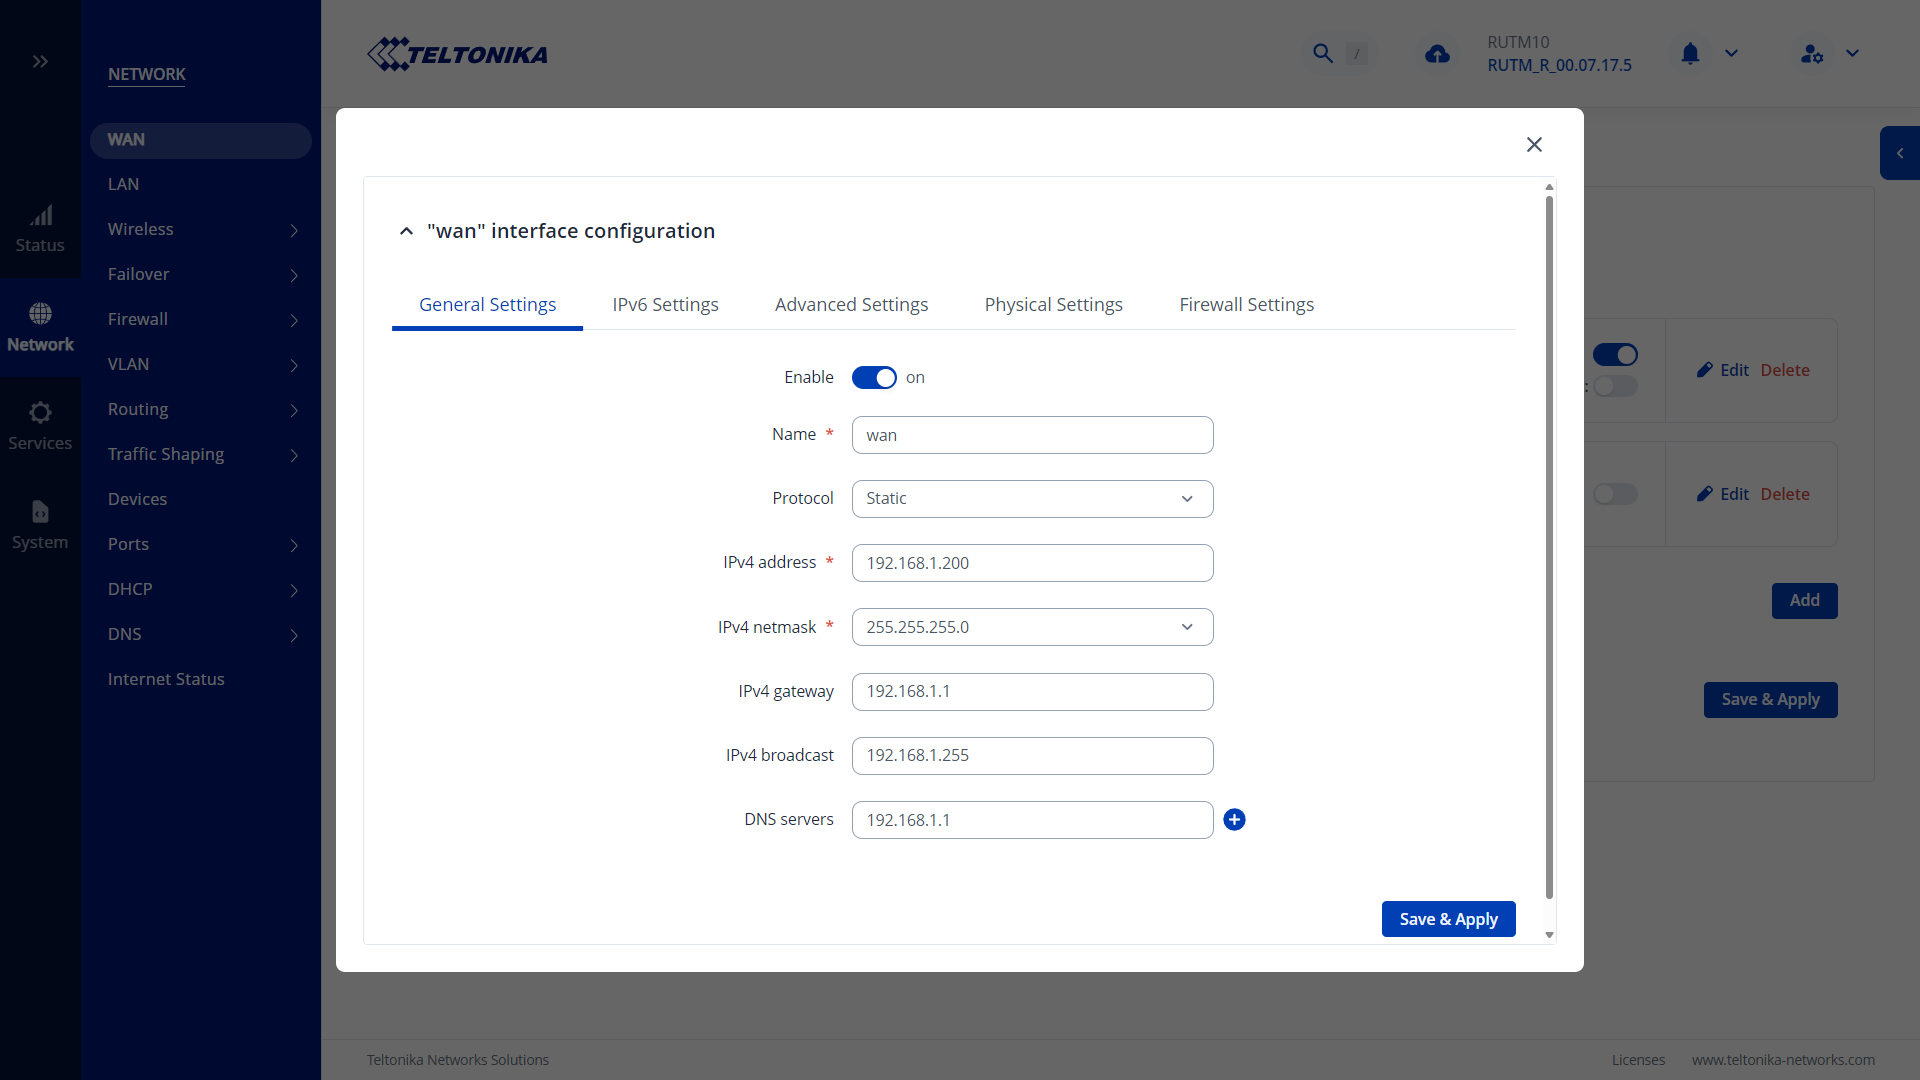Image resolution: width=1920 pixels, height=1080 pixels.
Task: Toggle first interface switch in background list
Action: point(1615,355)
